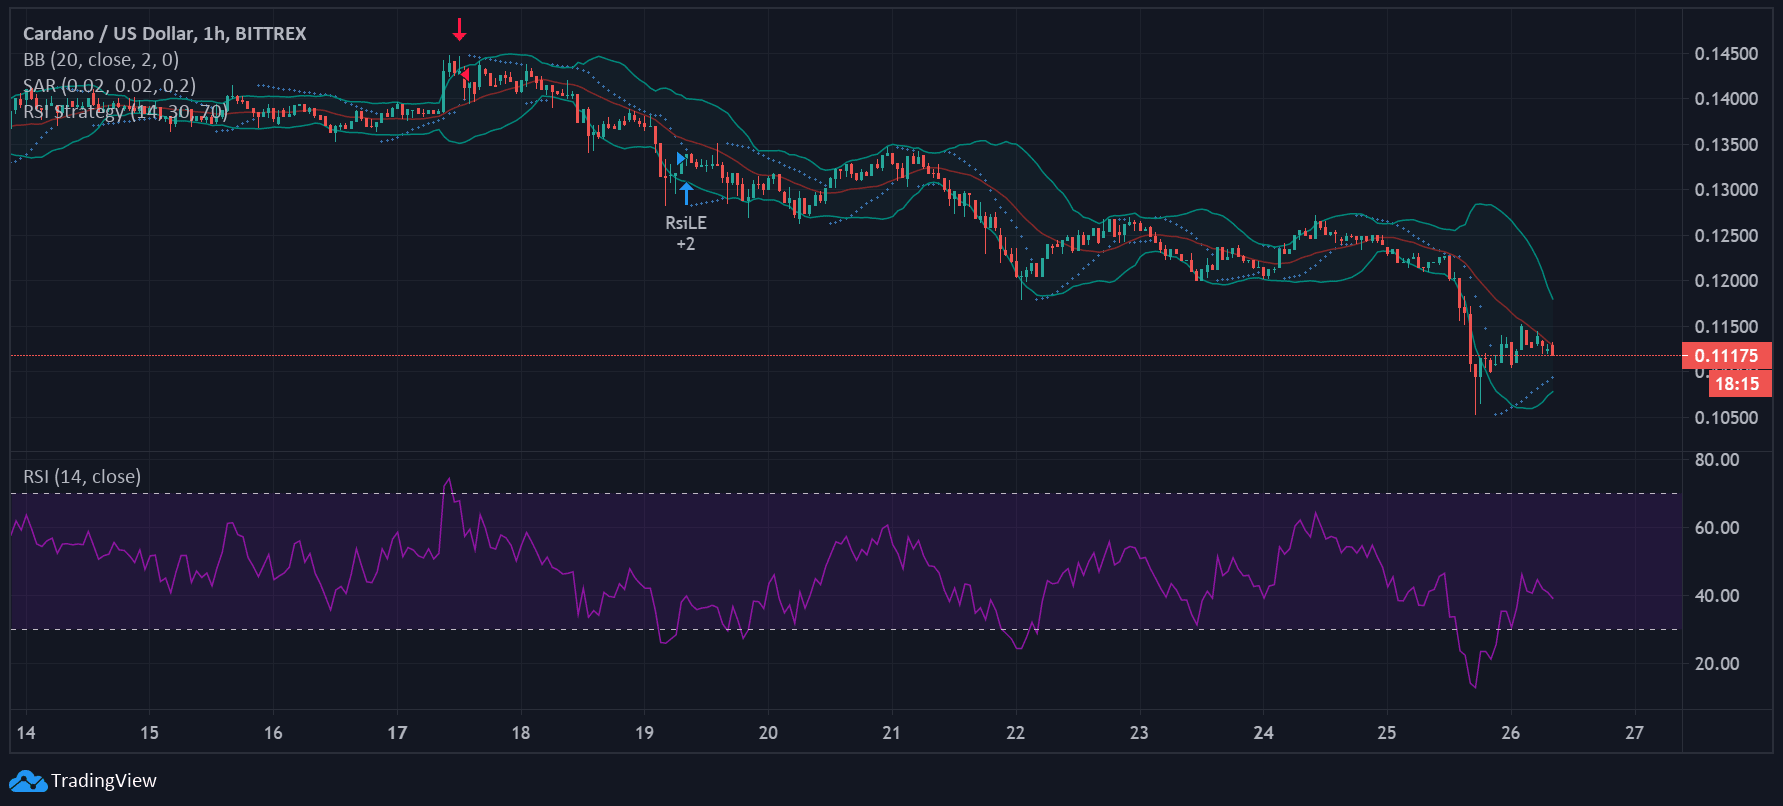Viewport: 1783px width, 806px height.
Task: Click date 15 on the time axis
Action: [x=149, y=733]
